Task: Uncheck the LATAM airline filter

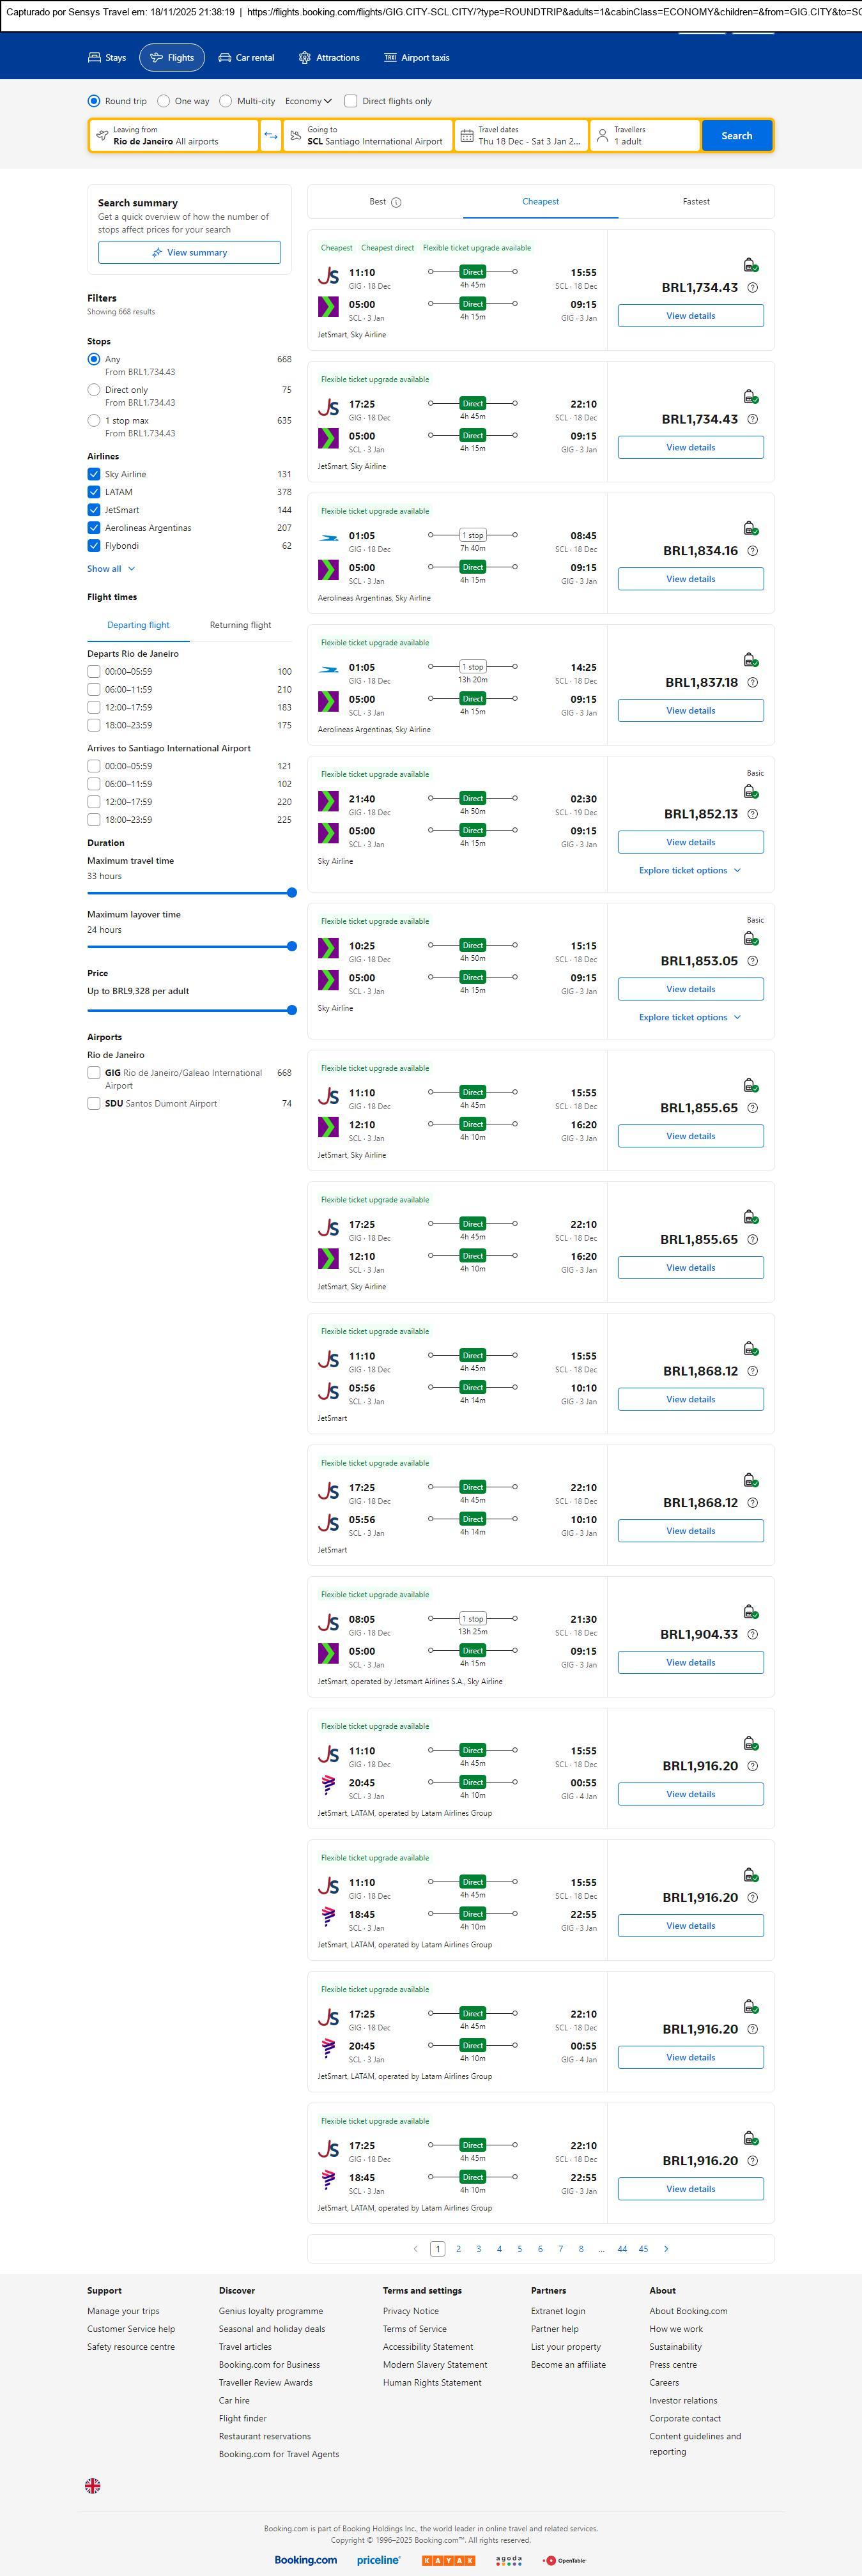Action: point(94,492)
